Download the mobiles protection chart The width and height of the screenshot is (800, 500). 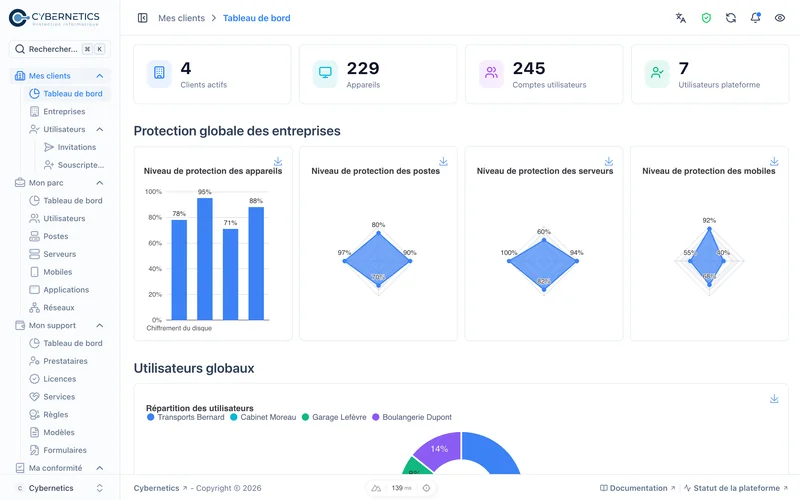coord(774,161)
